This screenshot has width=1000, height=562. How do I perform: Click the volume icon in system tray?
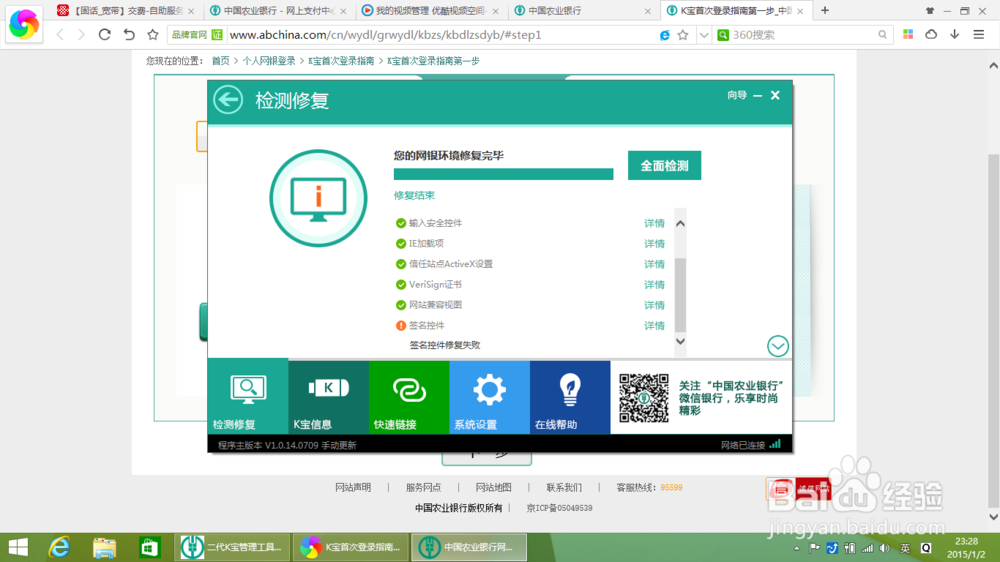pyautogui.click(x=884, y=548)
